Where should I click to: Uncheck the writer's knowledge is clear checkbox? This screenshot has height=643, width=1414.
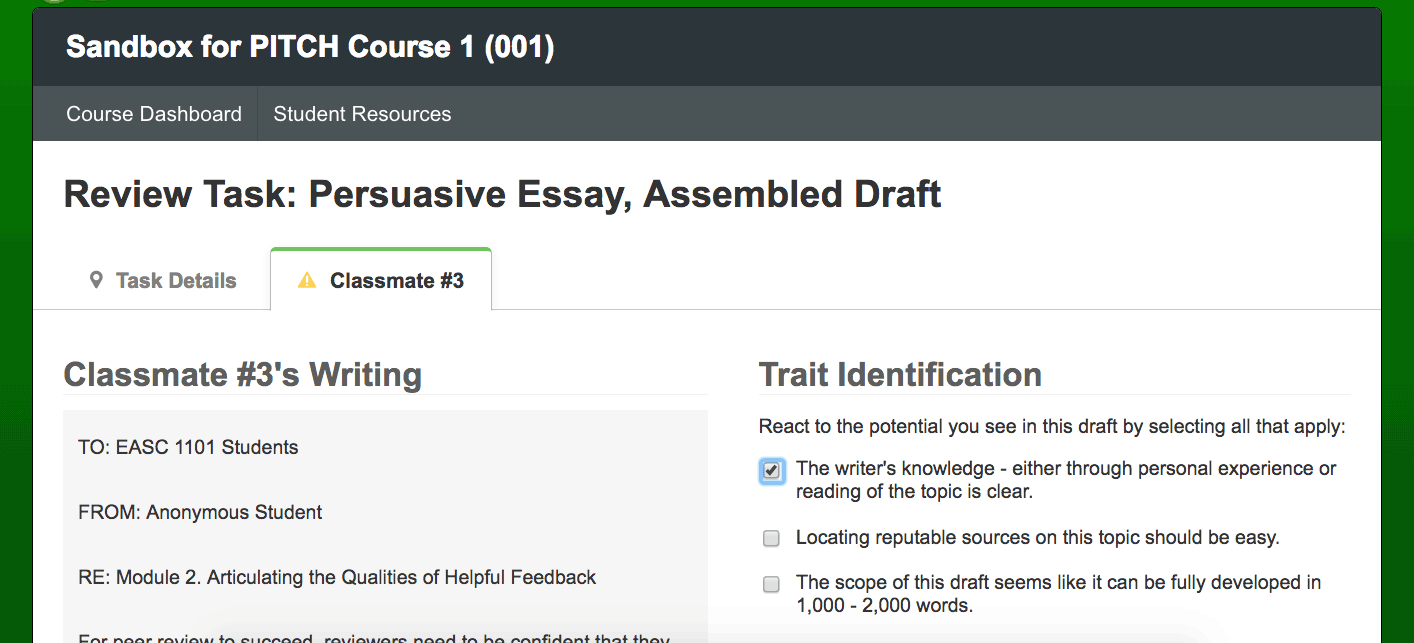click(x=771, y=470)
